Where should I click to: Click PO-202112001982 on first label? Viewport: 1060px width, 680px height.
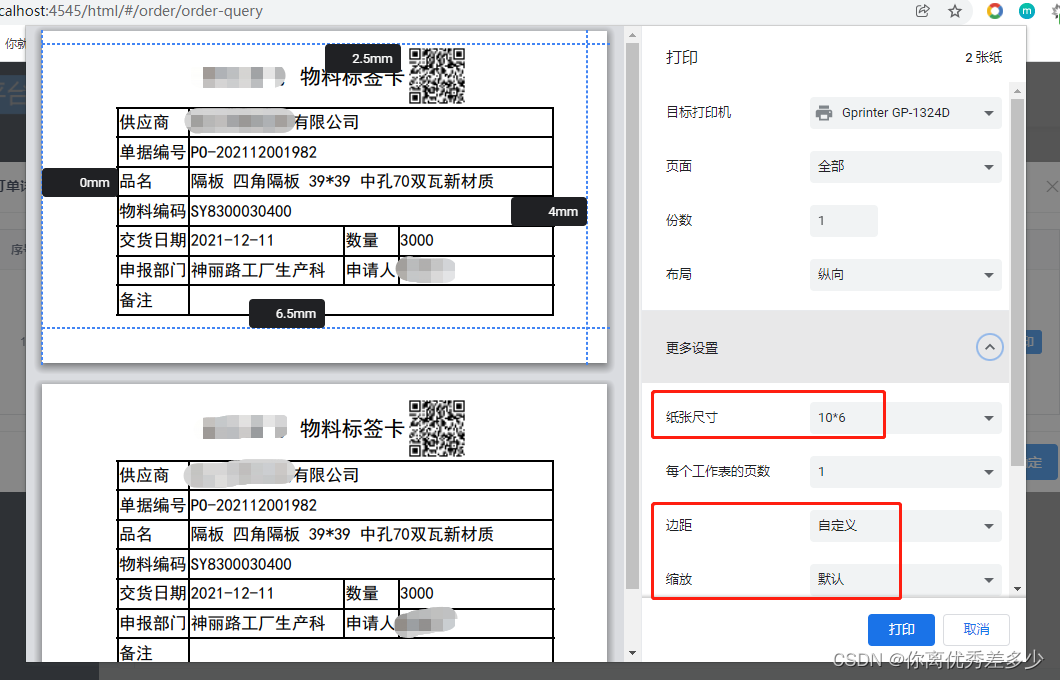coord(254,152)
